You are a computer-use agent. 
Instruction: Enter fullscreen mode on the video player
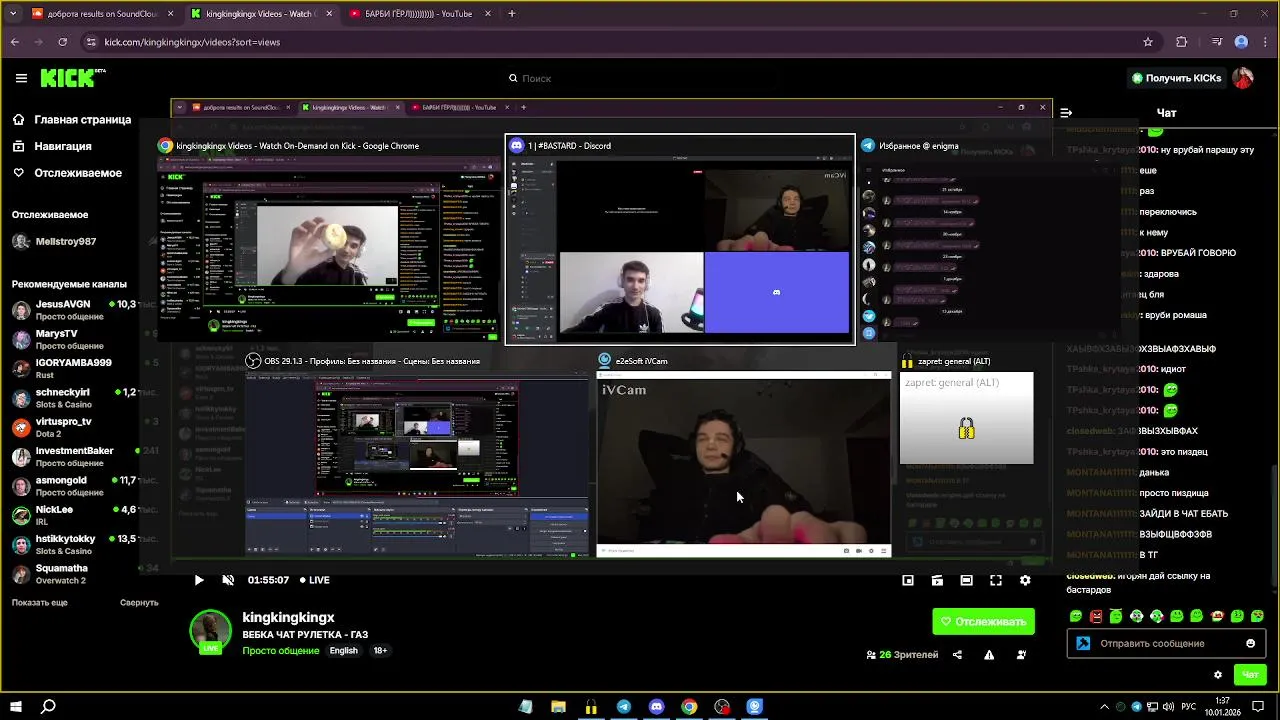(x=996, y=580)
